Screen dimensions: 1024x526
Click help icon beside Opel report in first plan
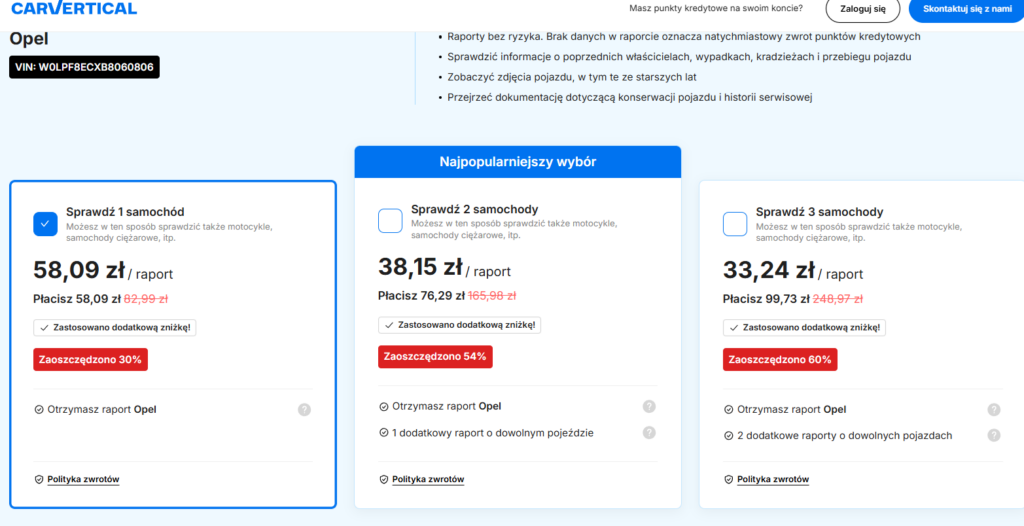coord(304,409)
